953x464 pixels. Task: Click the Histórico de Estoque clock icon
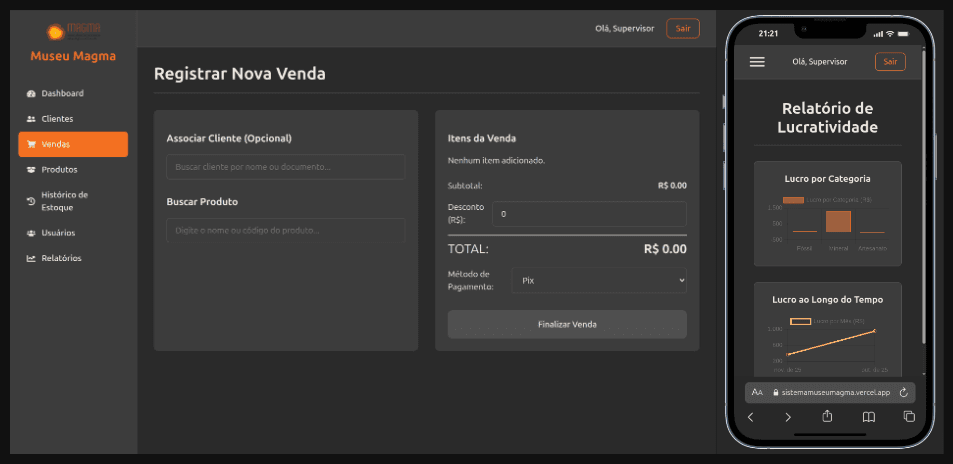pos(31,201)
